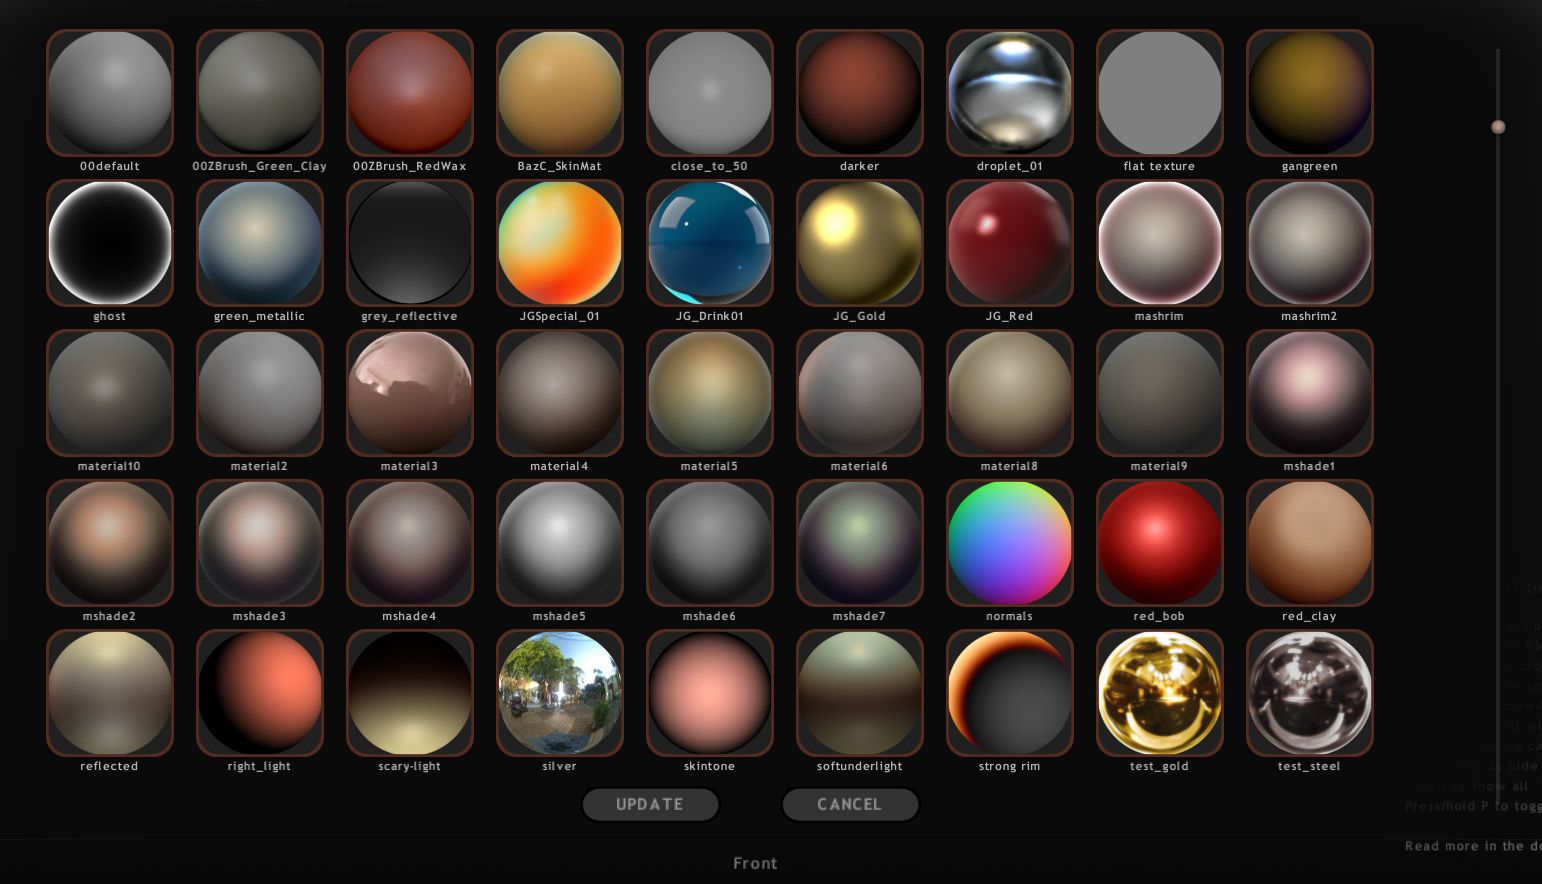Select the BazC_SkinMat material
The width and height of the screenshot is (1542, 884).
point(560,93)
